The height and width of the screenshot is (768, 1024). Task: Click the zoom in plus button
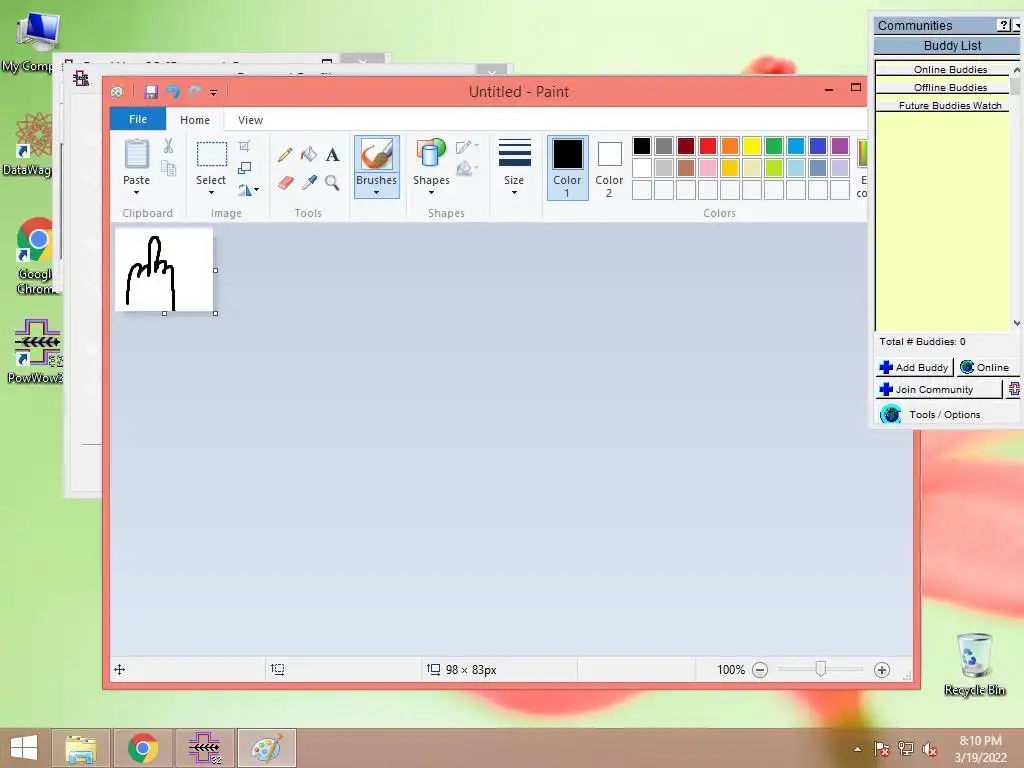882,670
